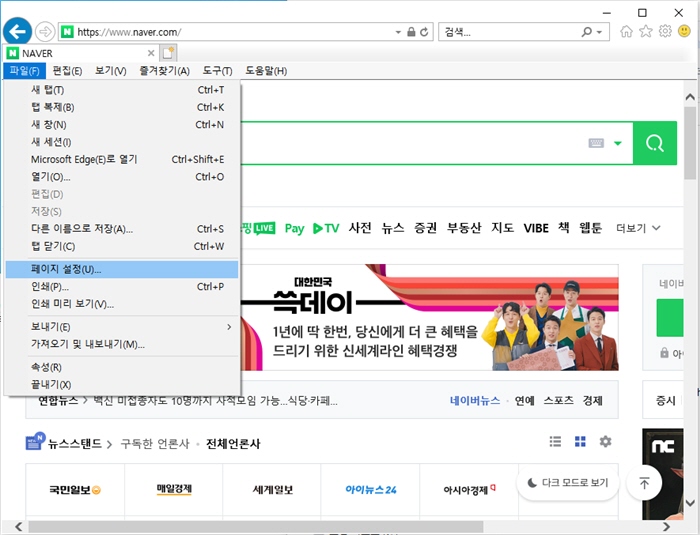This screenshot has width=700, height=535.
Task: Choose 새 세션(I) menu entry
Action: click(x=122, y=142)
